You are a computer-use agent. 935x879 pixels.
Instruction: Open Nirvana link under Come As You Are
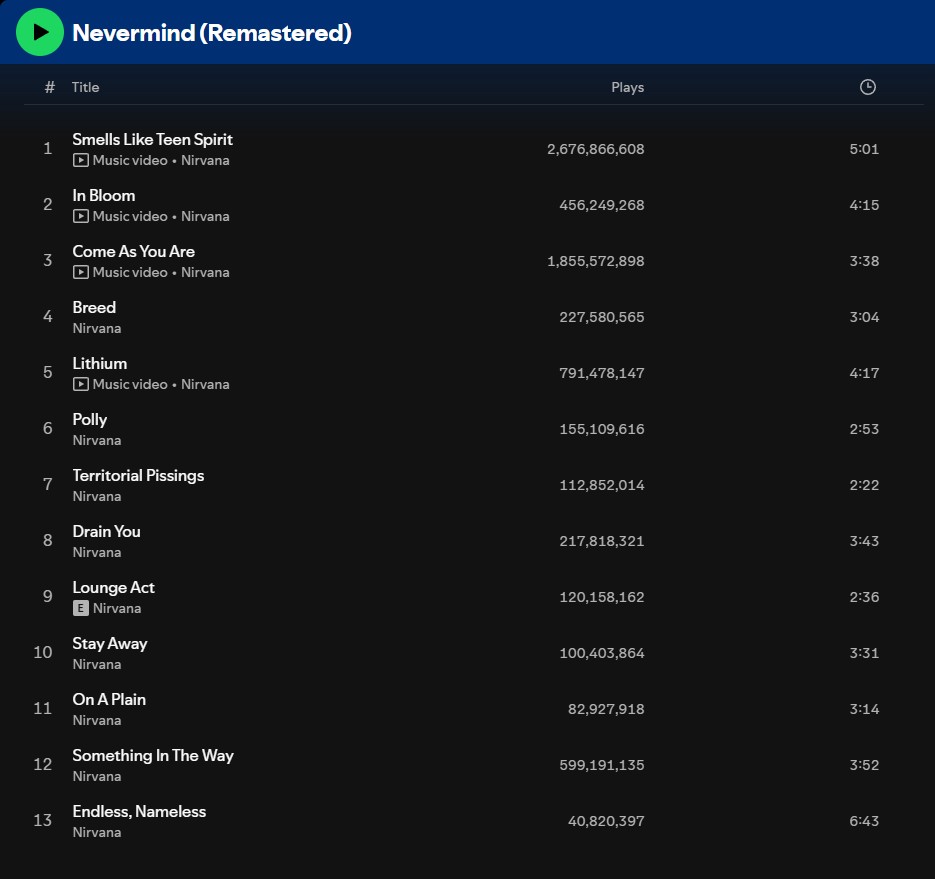(x=205, y=273)
